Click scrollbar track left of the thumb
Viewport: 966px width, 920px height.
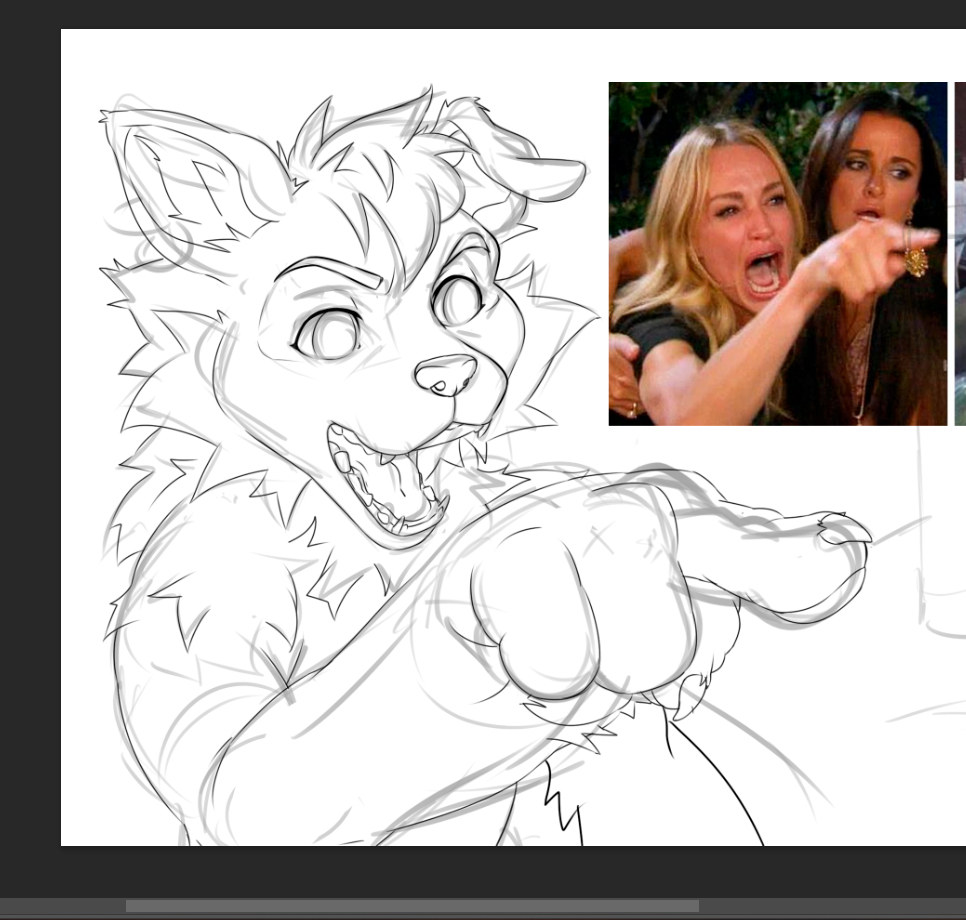tap(60, 906)
